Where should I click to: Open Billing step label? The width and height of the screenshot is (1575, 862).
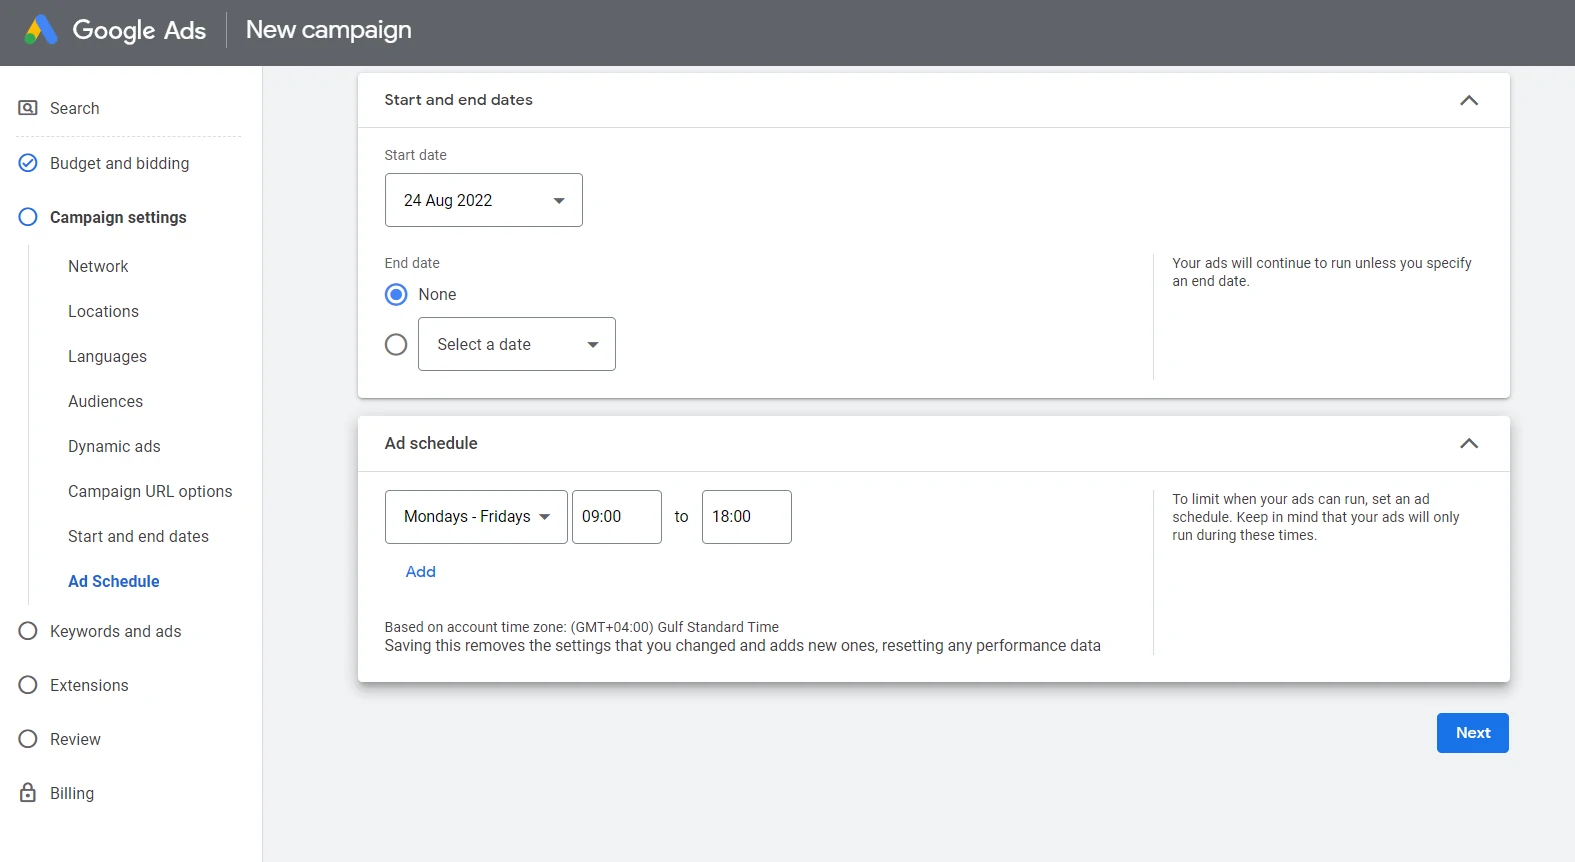point(72,793)
